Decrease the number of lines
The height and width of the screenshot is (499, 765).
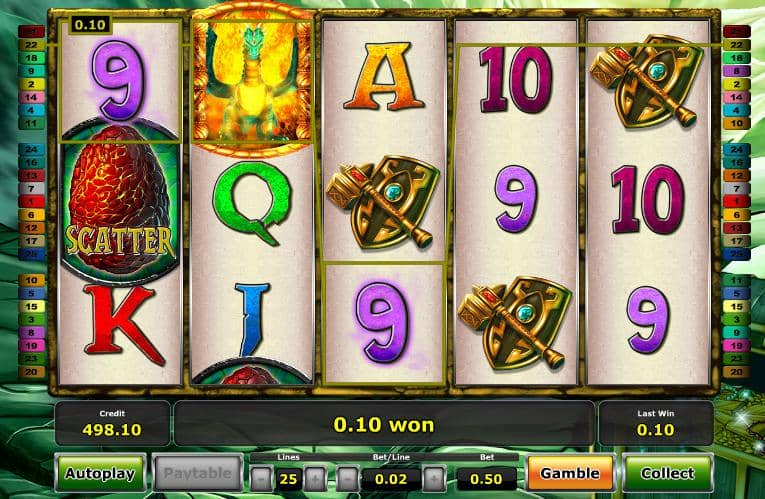pos(262,479)
